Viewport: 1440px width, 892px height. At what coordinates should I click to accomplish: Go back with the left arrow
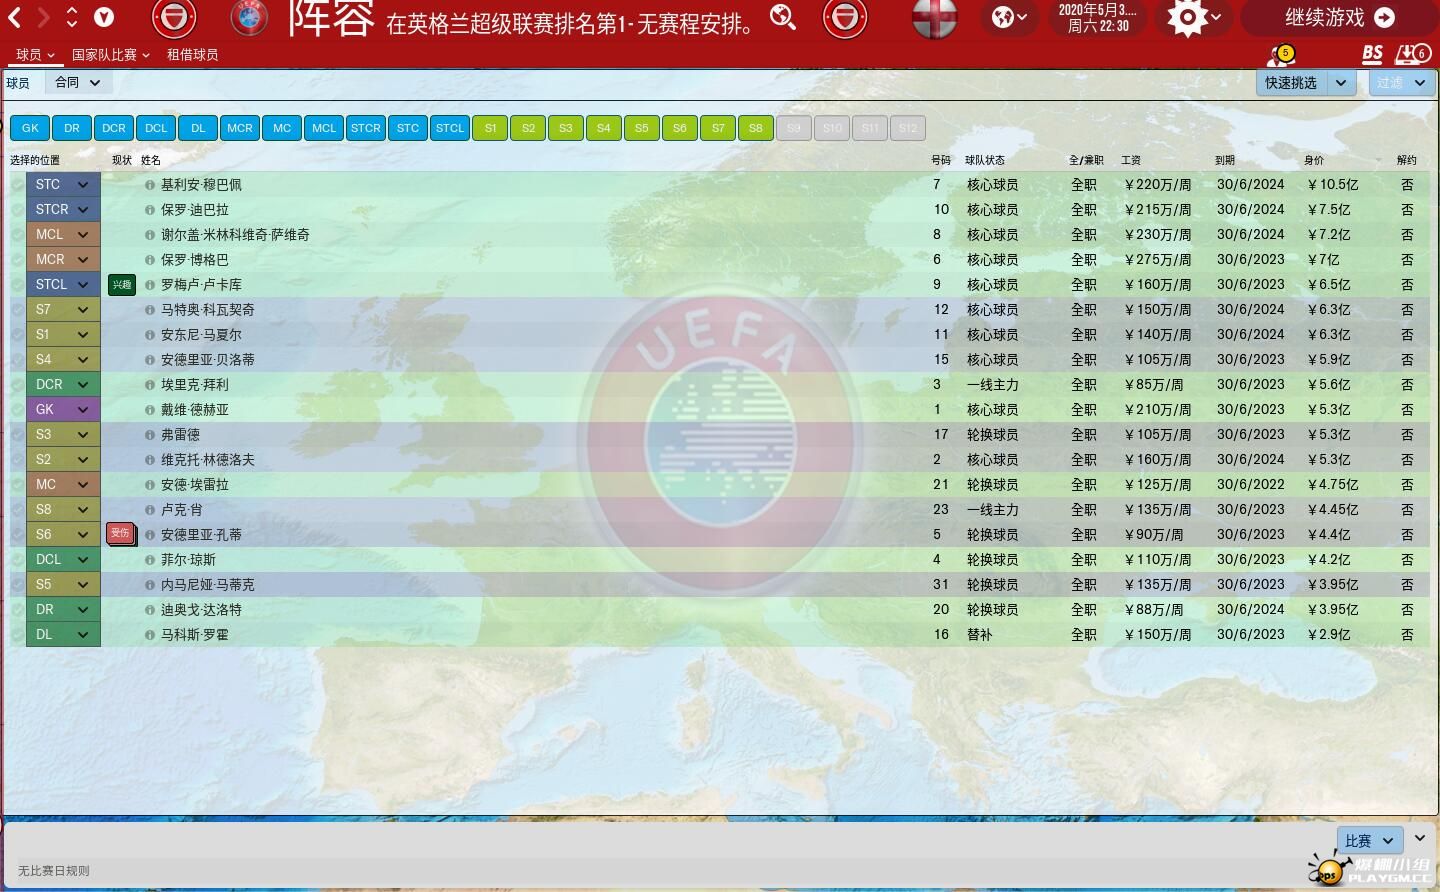click(15, 17)
